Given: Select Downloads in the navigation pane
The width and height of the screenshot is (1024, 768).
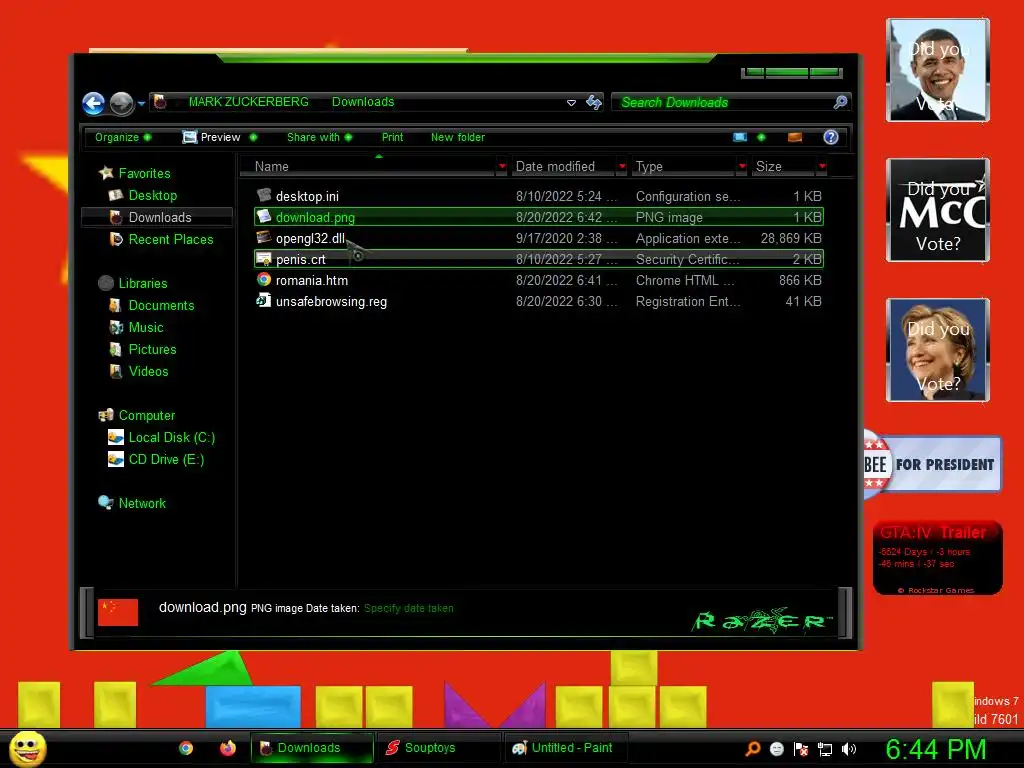Looking at the screenshot, I should coord(159,217).
